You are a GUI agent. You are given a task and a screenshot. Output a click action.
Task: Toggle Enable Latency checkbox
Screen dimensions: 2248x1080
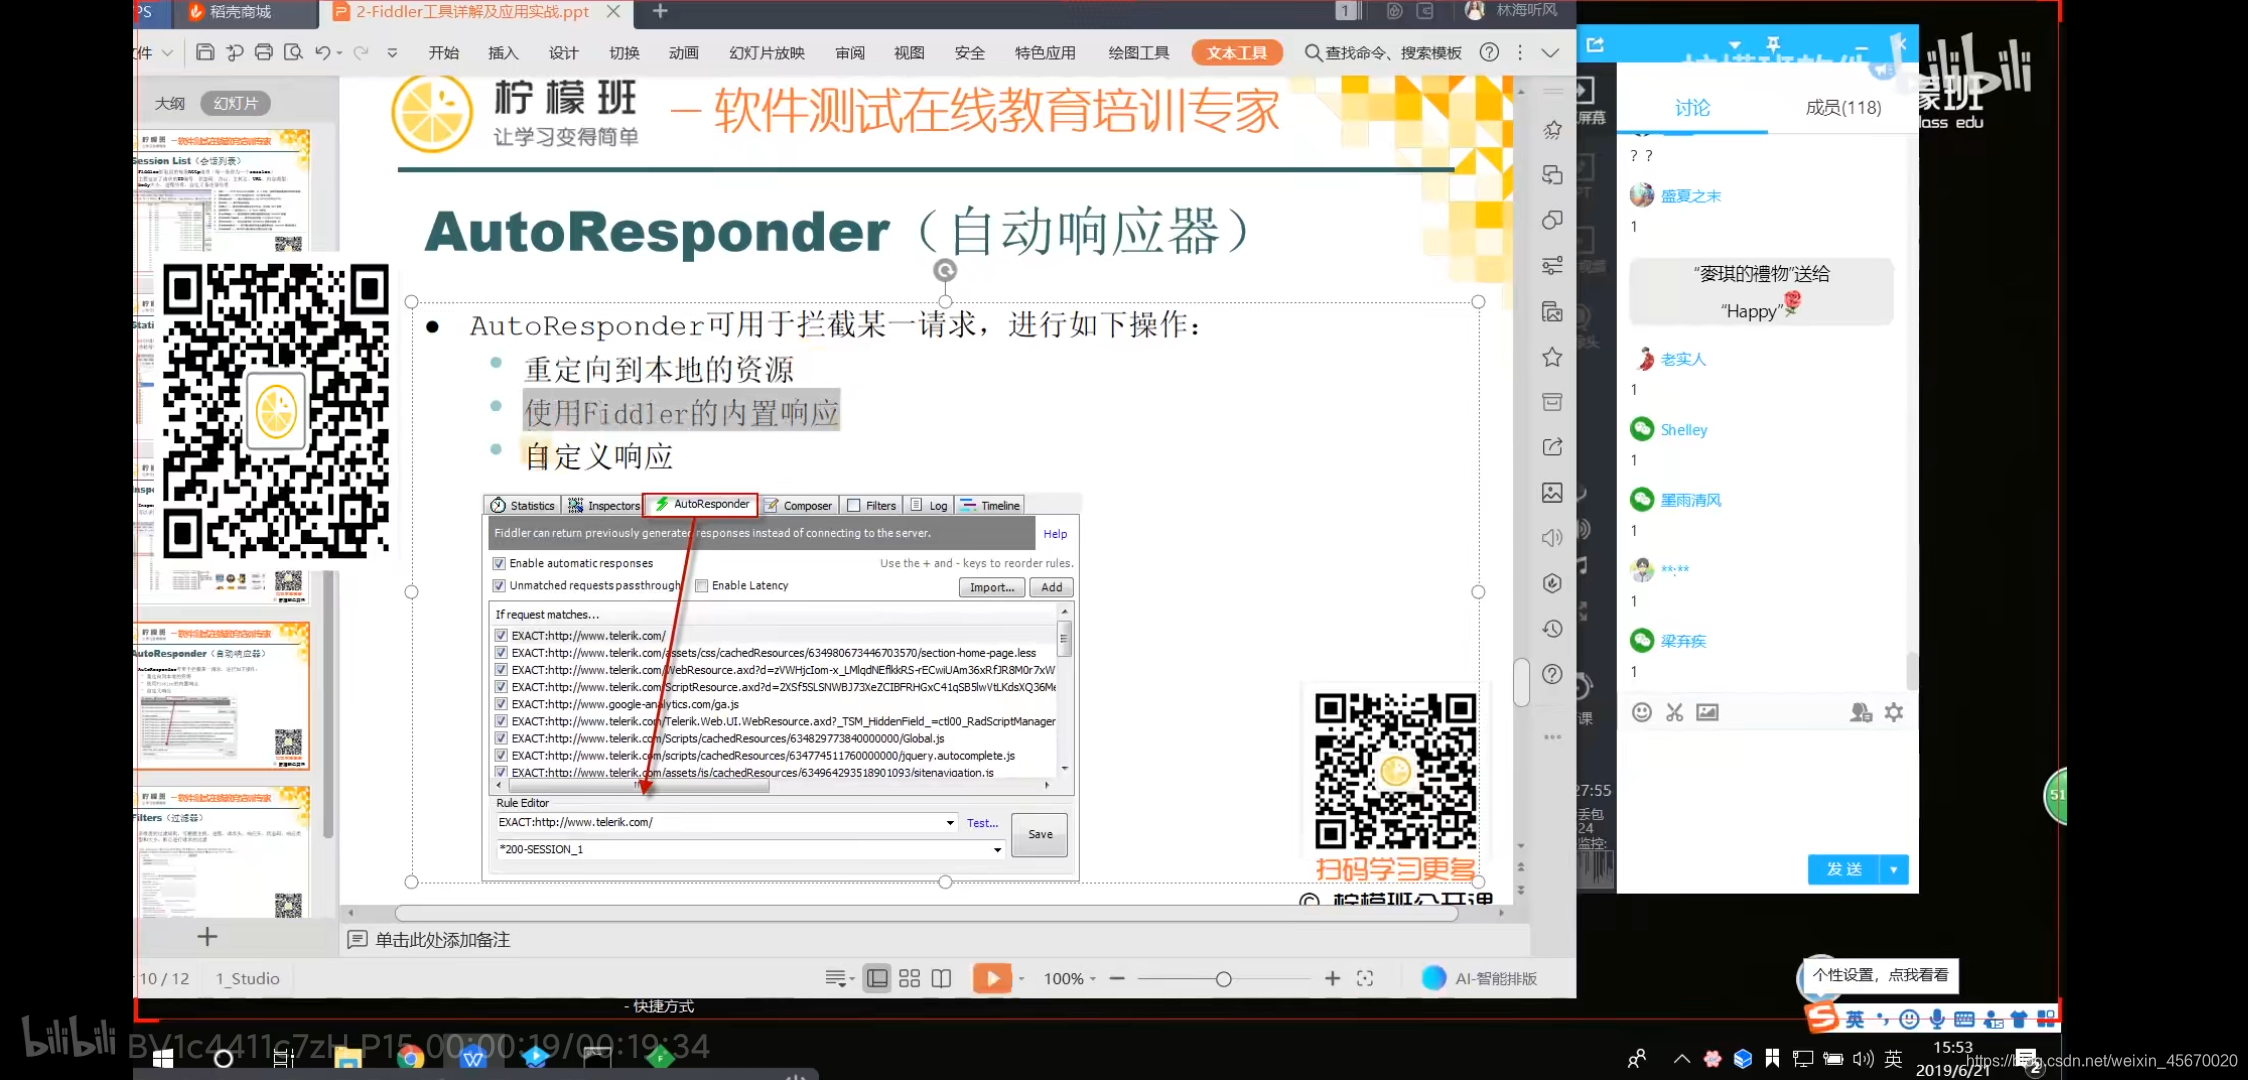click(x=702, y=586)
